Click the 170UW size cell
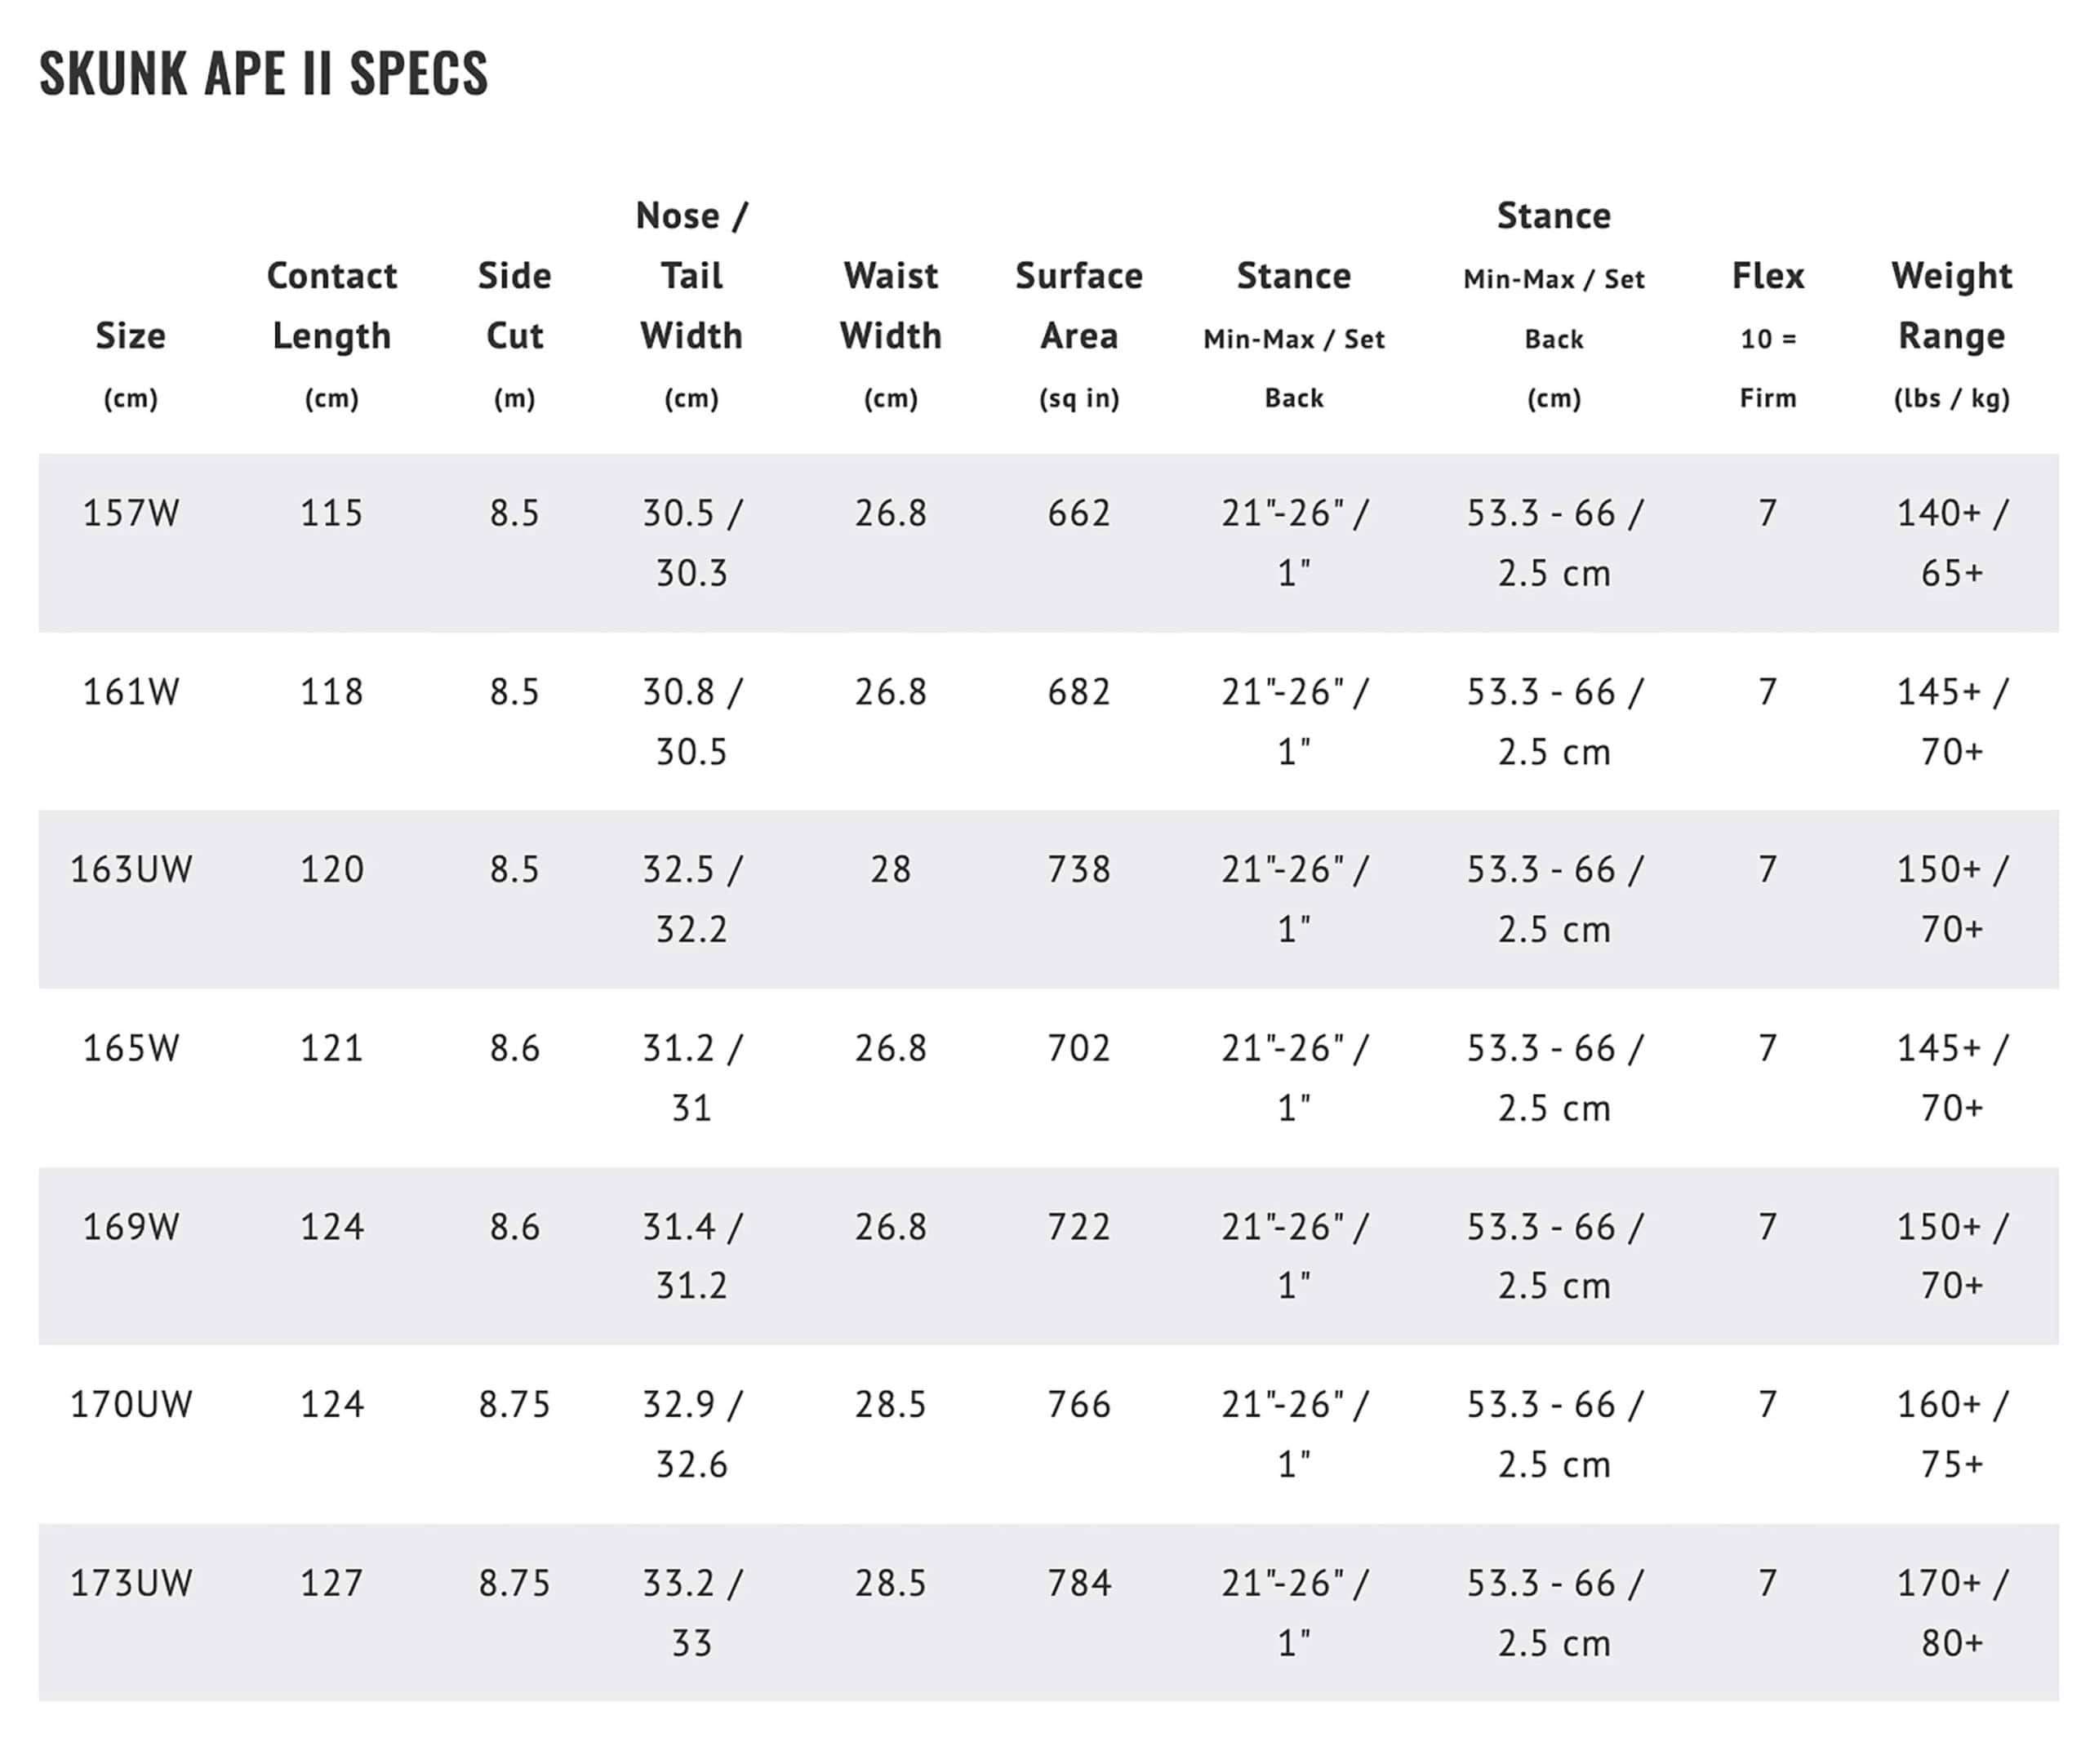The width and height of the screenshot is (2090, 1764). (x=131, y=1404)
